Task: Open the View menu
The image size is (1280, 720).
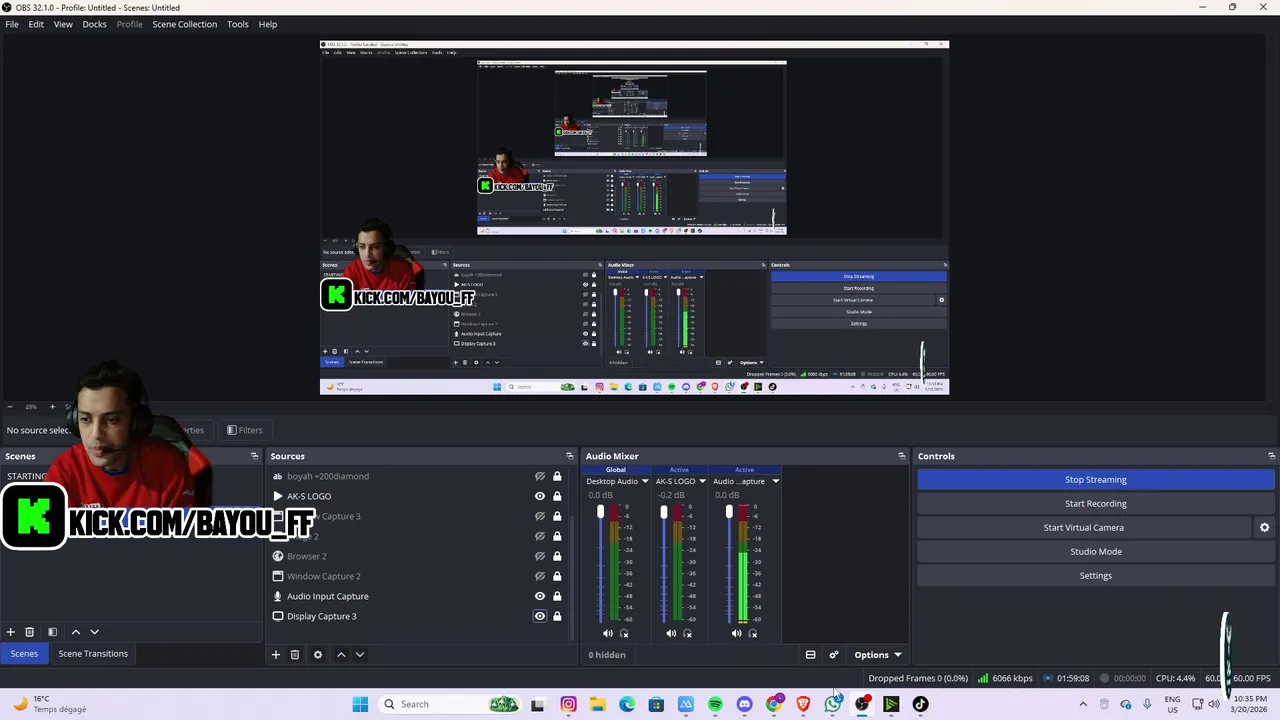Action: coord(63,24)
